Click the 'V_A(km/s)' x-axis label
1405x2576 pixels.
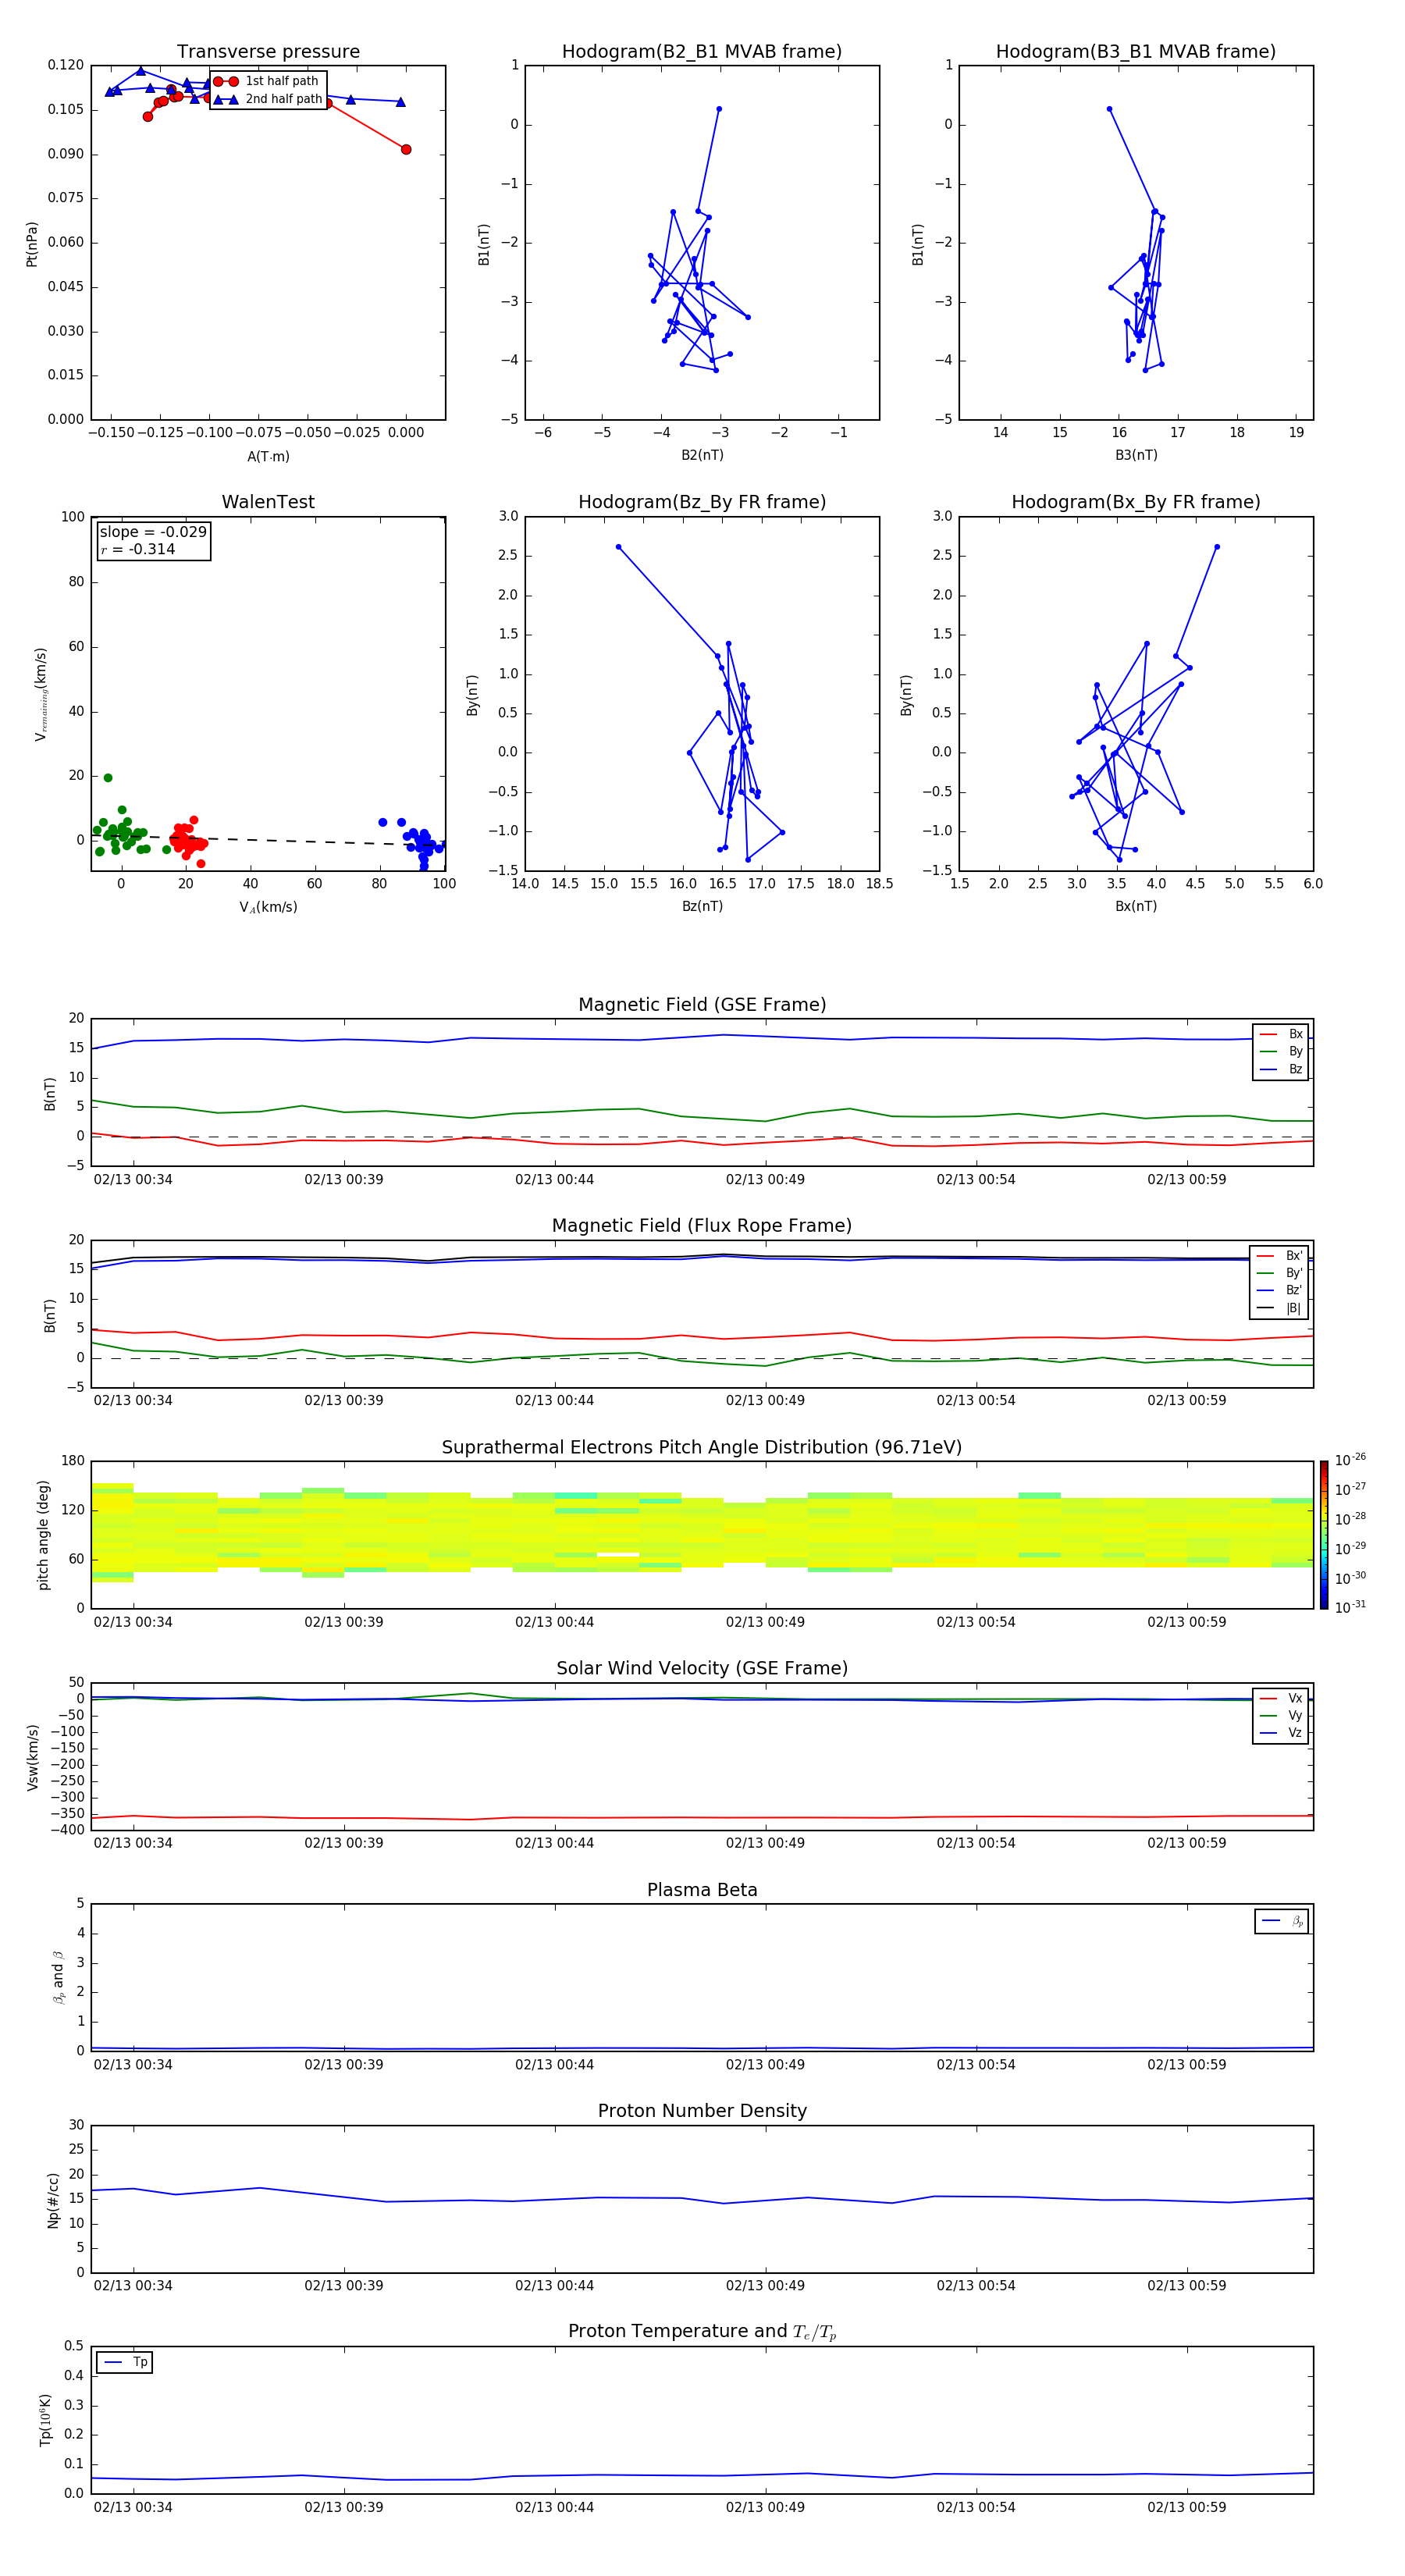click(268, 907)
